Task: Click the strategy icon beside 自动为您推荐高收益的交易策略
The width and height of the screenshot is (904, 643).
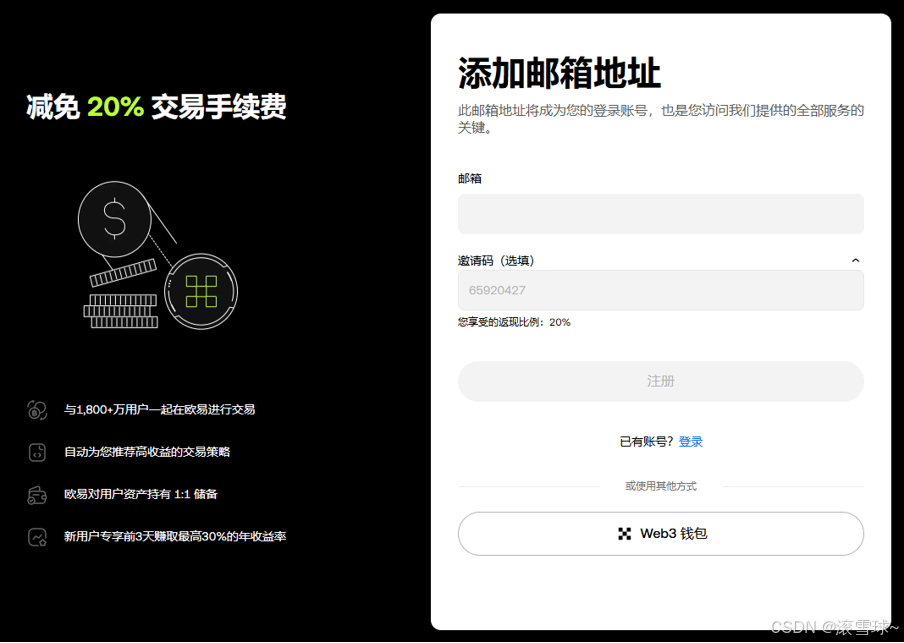Action: (37, 452)
